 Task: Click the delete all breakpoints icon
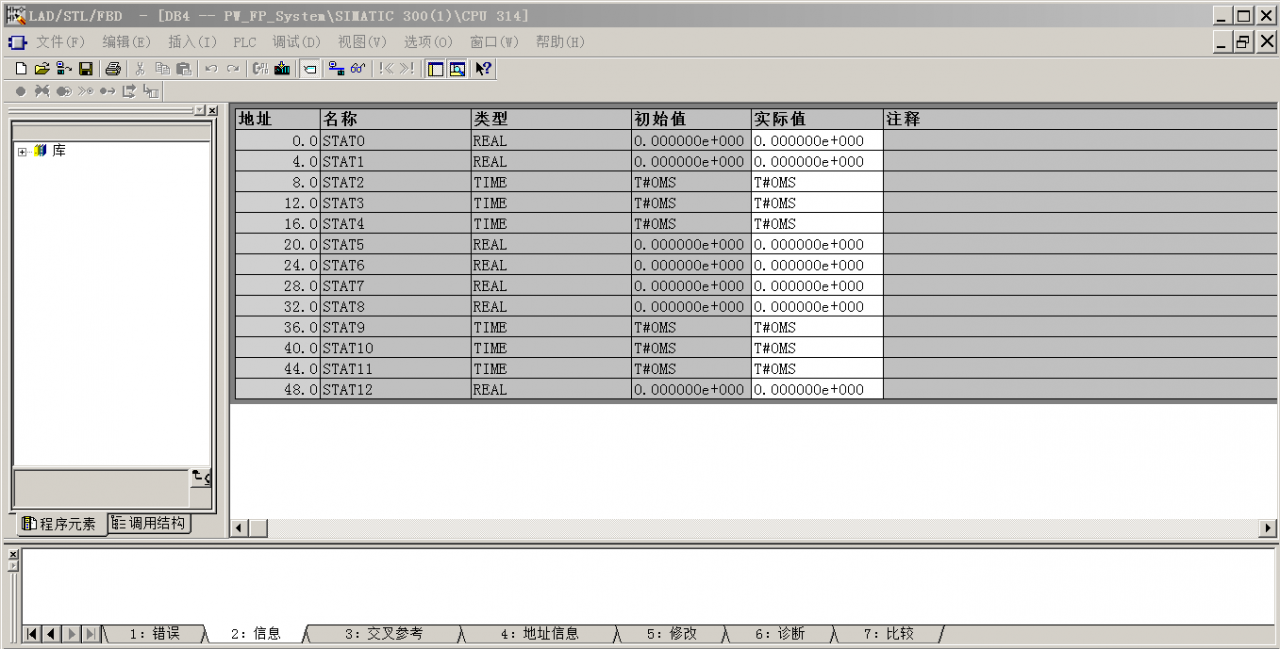pos(42,91)
